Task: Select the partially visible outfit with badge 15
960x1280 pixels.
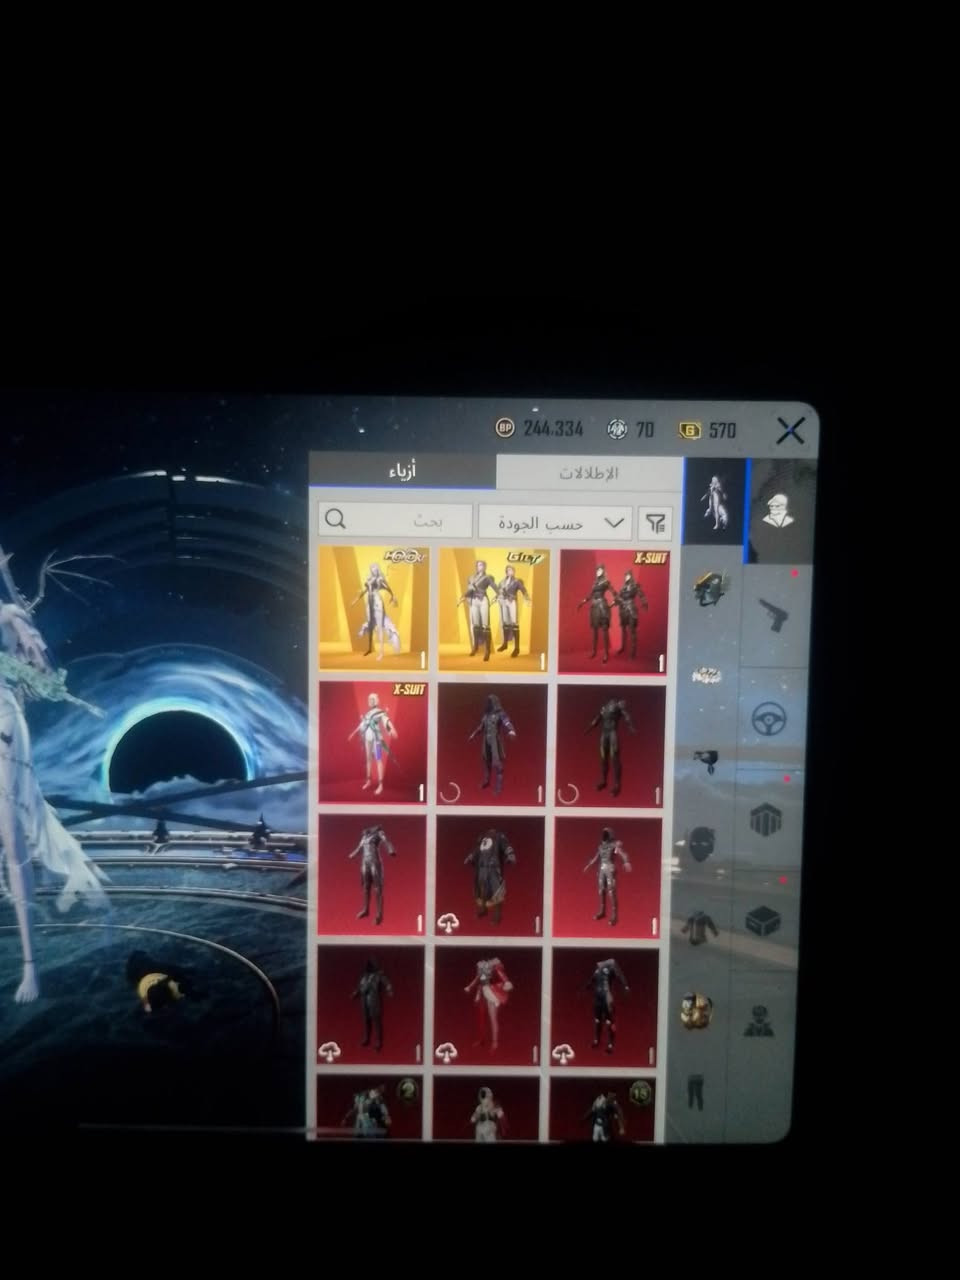Action: coord(603,1109)
